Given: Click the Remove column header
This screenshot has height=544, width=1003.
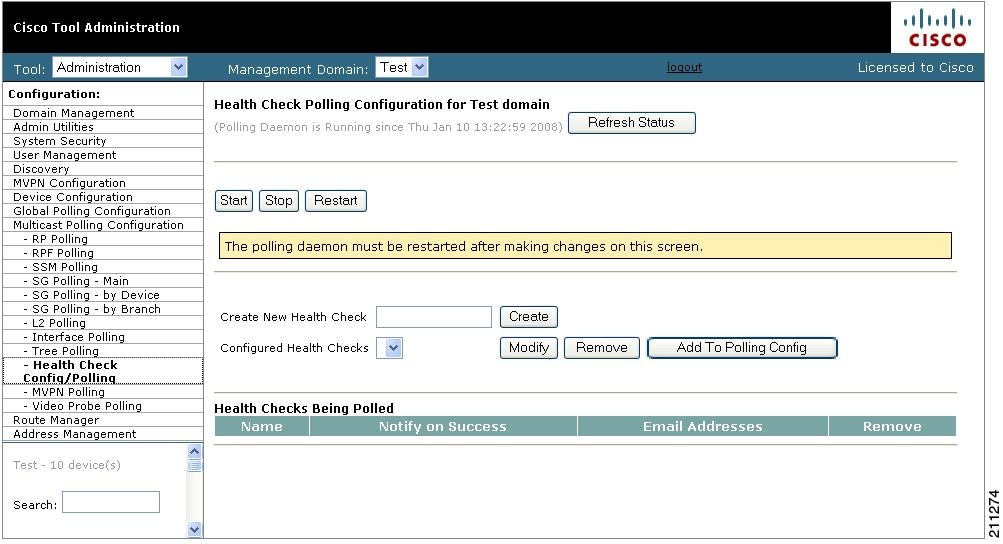Looking at the screenshot, I should pos(892,427).
